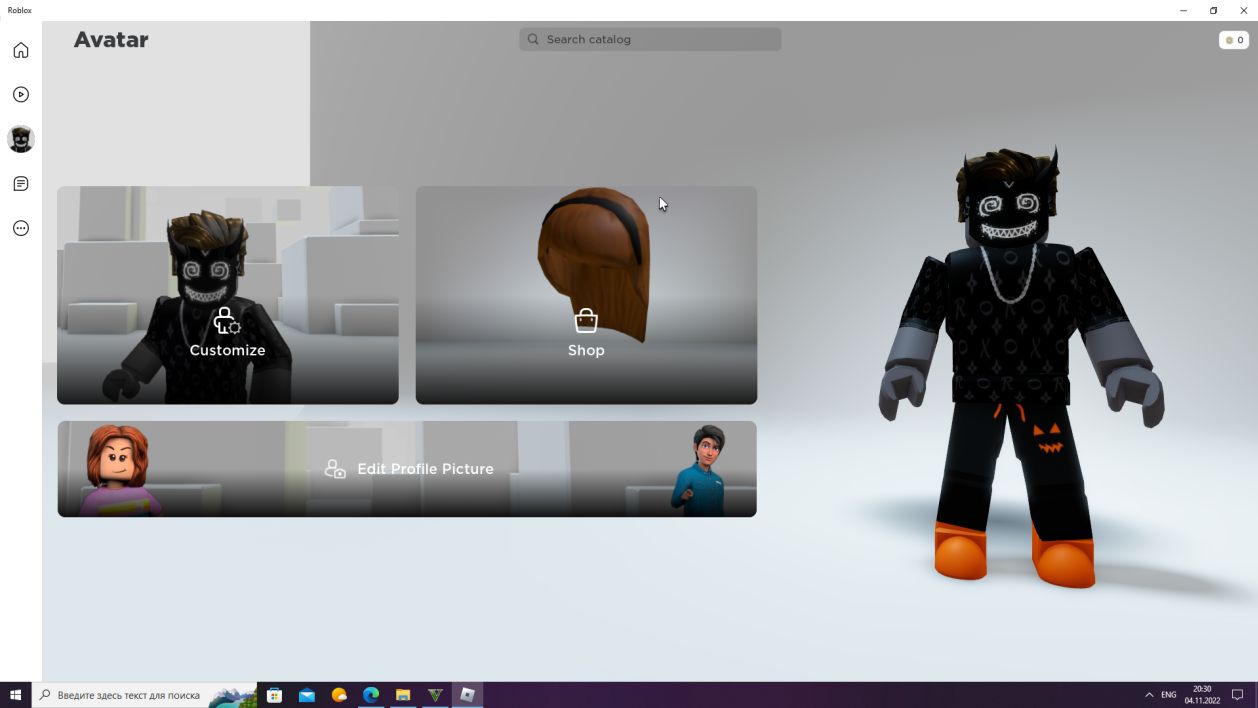Image resolution: width=1258 pixels, height=708 pixels.
Task: Minimize the Roblox window
Action: point(1184,10)
